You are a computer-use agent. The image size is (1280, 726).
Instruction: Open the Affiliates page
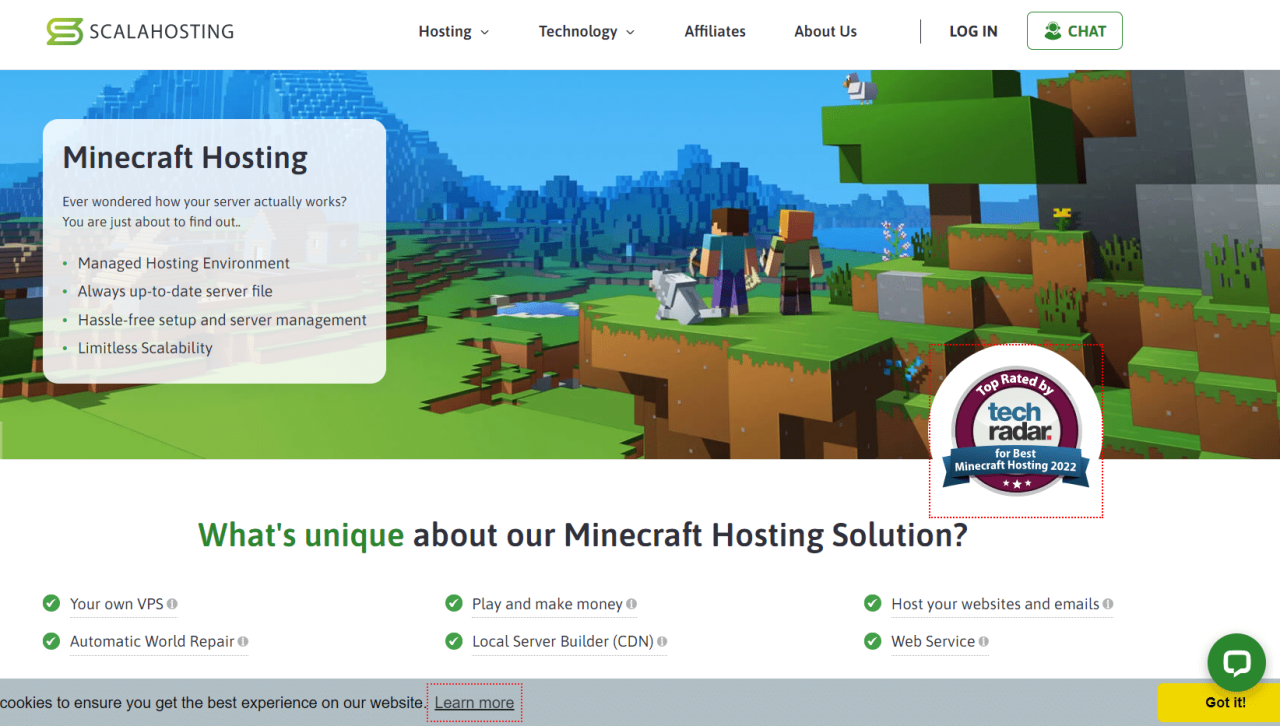click(715, 31)
